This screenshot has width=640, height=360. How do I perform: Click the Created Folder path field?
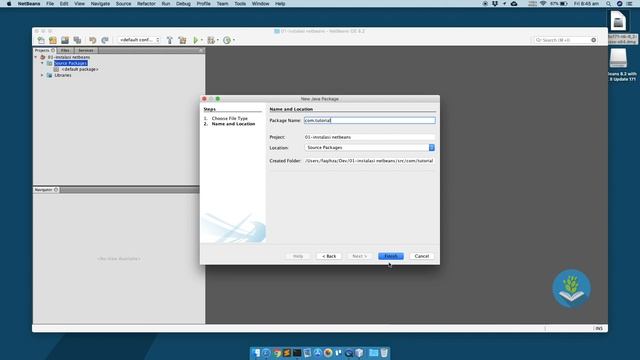point(369,161)
